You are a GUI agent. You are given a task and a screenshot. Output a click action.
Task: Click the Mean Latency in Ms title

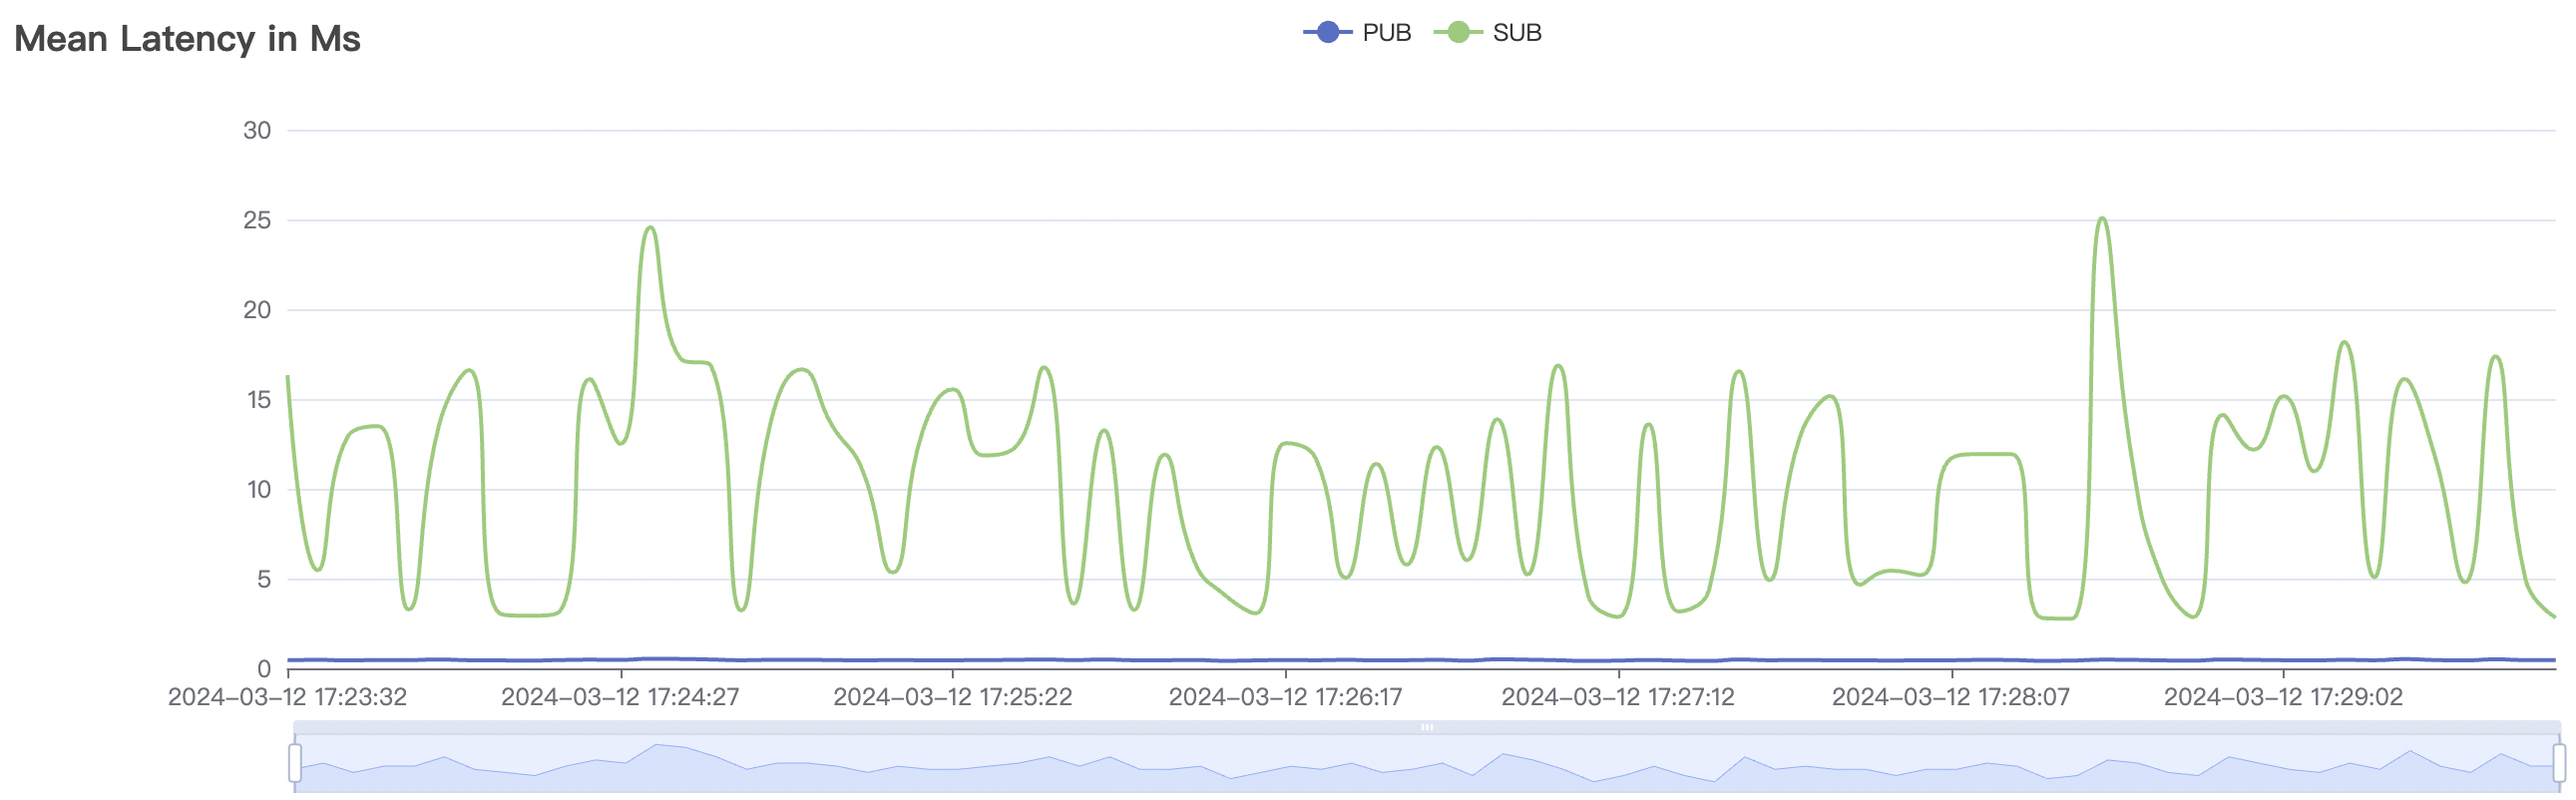(187, 39)
